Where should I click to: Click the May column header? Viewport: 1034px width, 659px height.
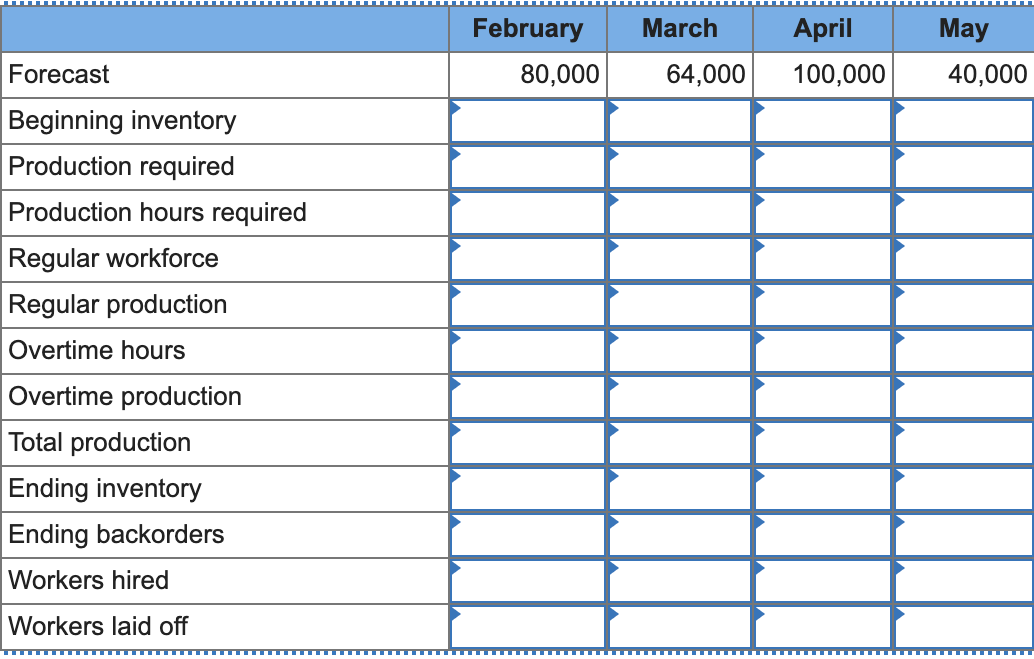[x=962, y=29]
